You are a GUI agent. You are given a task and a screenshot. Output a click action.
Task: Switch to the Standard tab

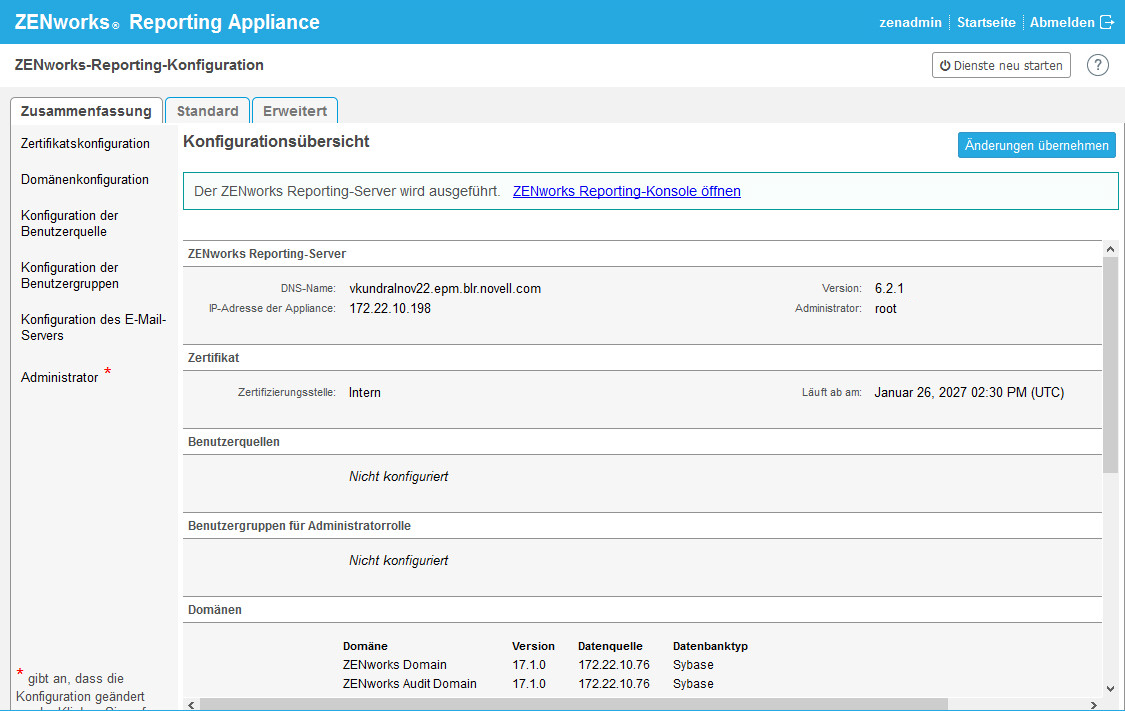pyautogui.click(x=207, y=111)
